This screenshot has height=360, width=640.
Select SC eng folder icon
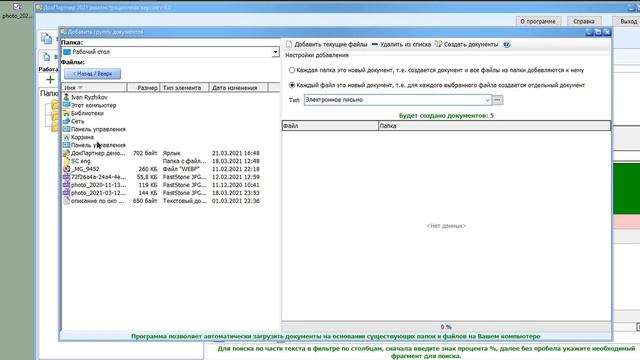(x=67, y=161)
